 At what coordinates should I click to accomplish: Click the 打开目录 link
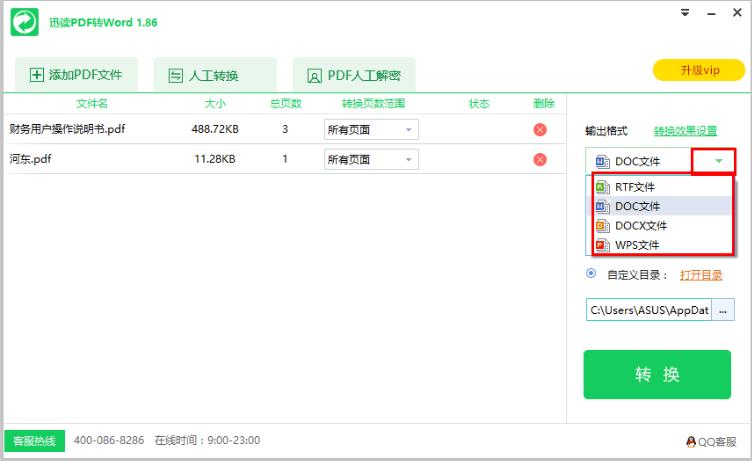pos(701,275)
